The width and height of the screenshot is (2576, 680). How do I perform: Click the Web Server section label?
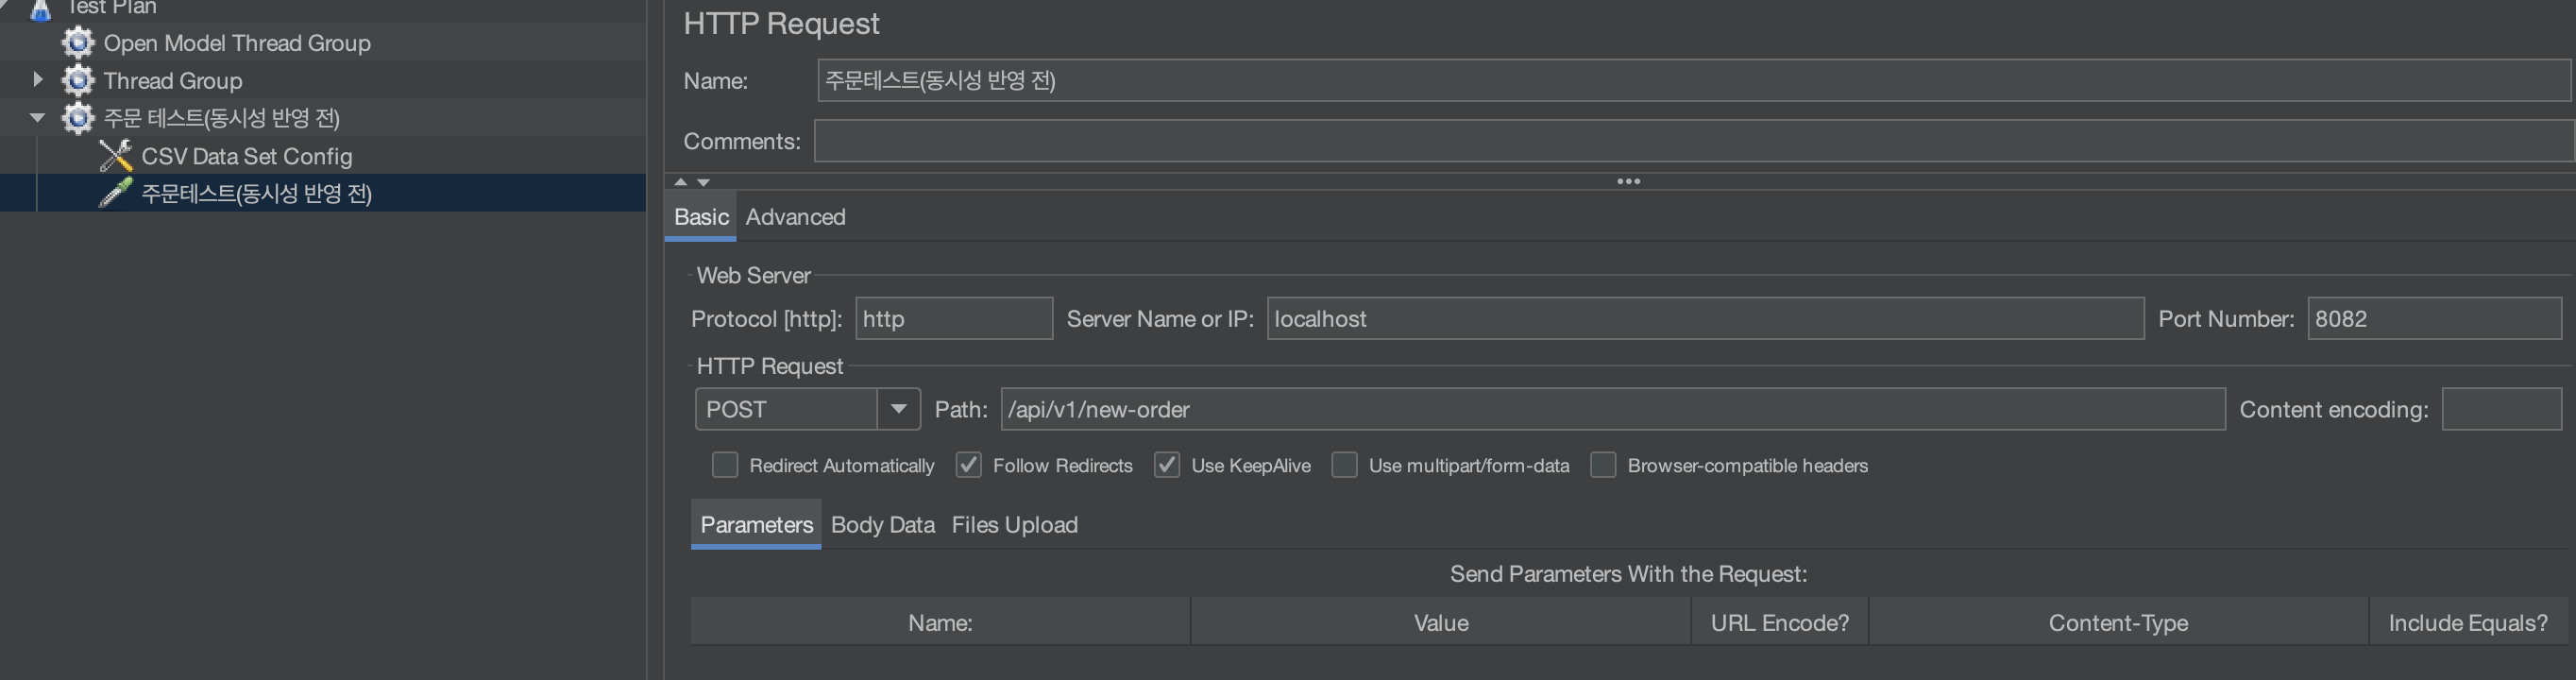753,275
